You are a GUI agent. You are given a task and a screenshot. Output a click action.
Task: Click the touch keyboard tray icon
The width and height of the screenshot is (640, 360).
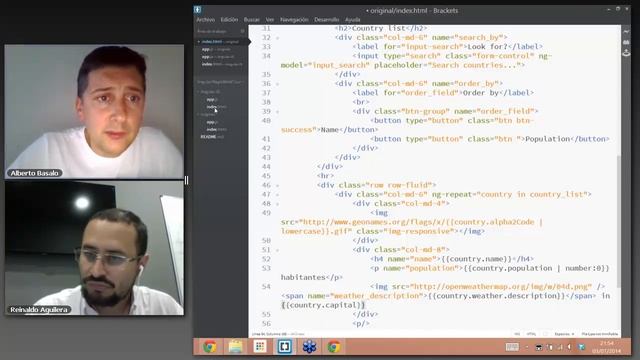click(512, 347)
